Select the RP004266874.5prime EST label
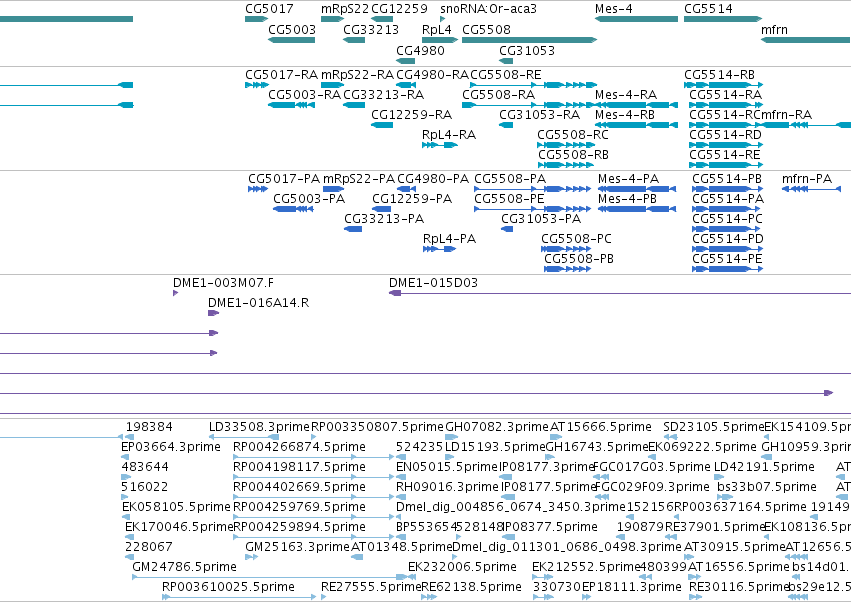 [299, 447]
